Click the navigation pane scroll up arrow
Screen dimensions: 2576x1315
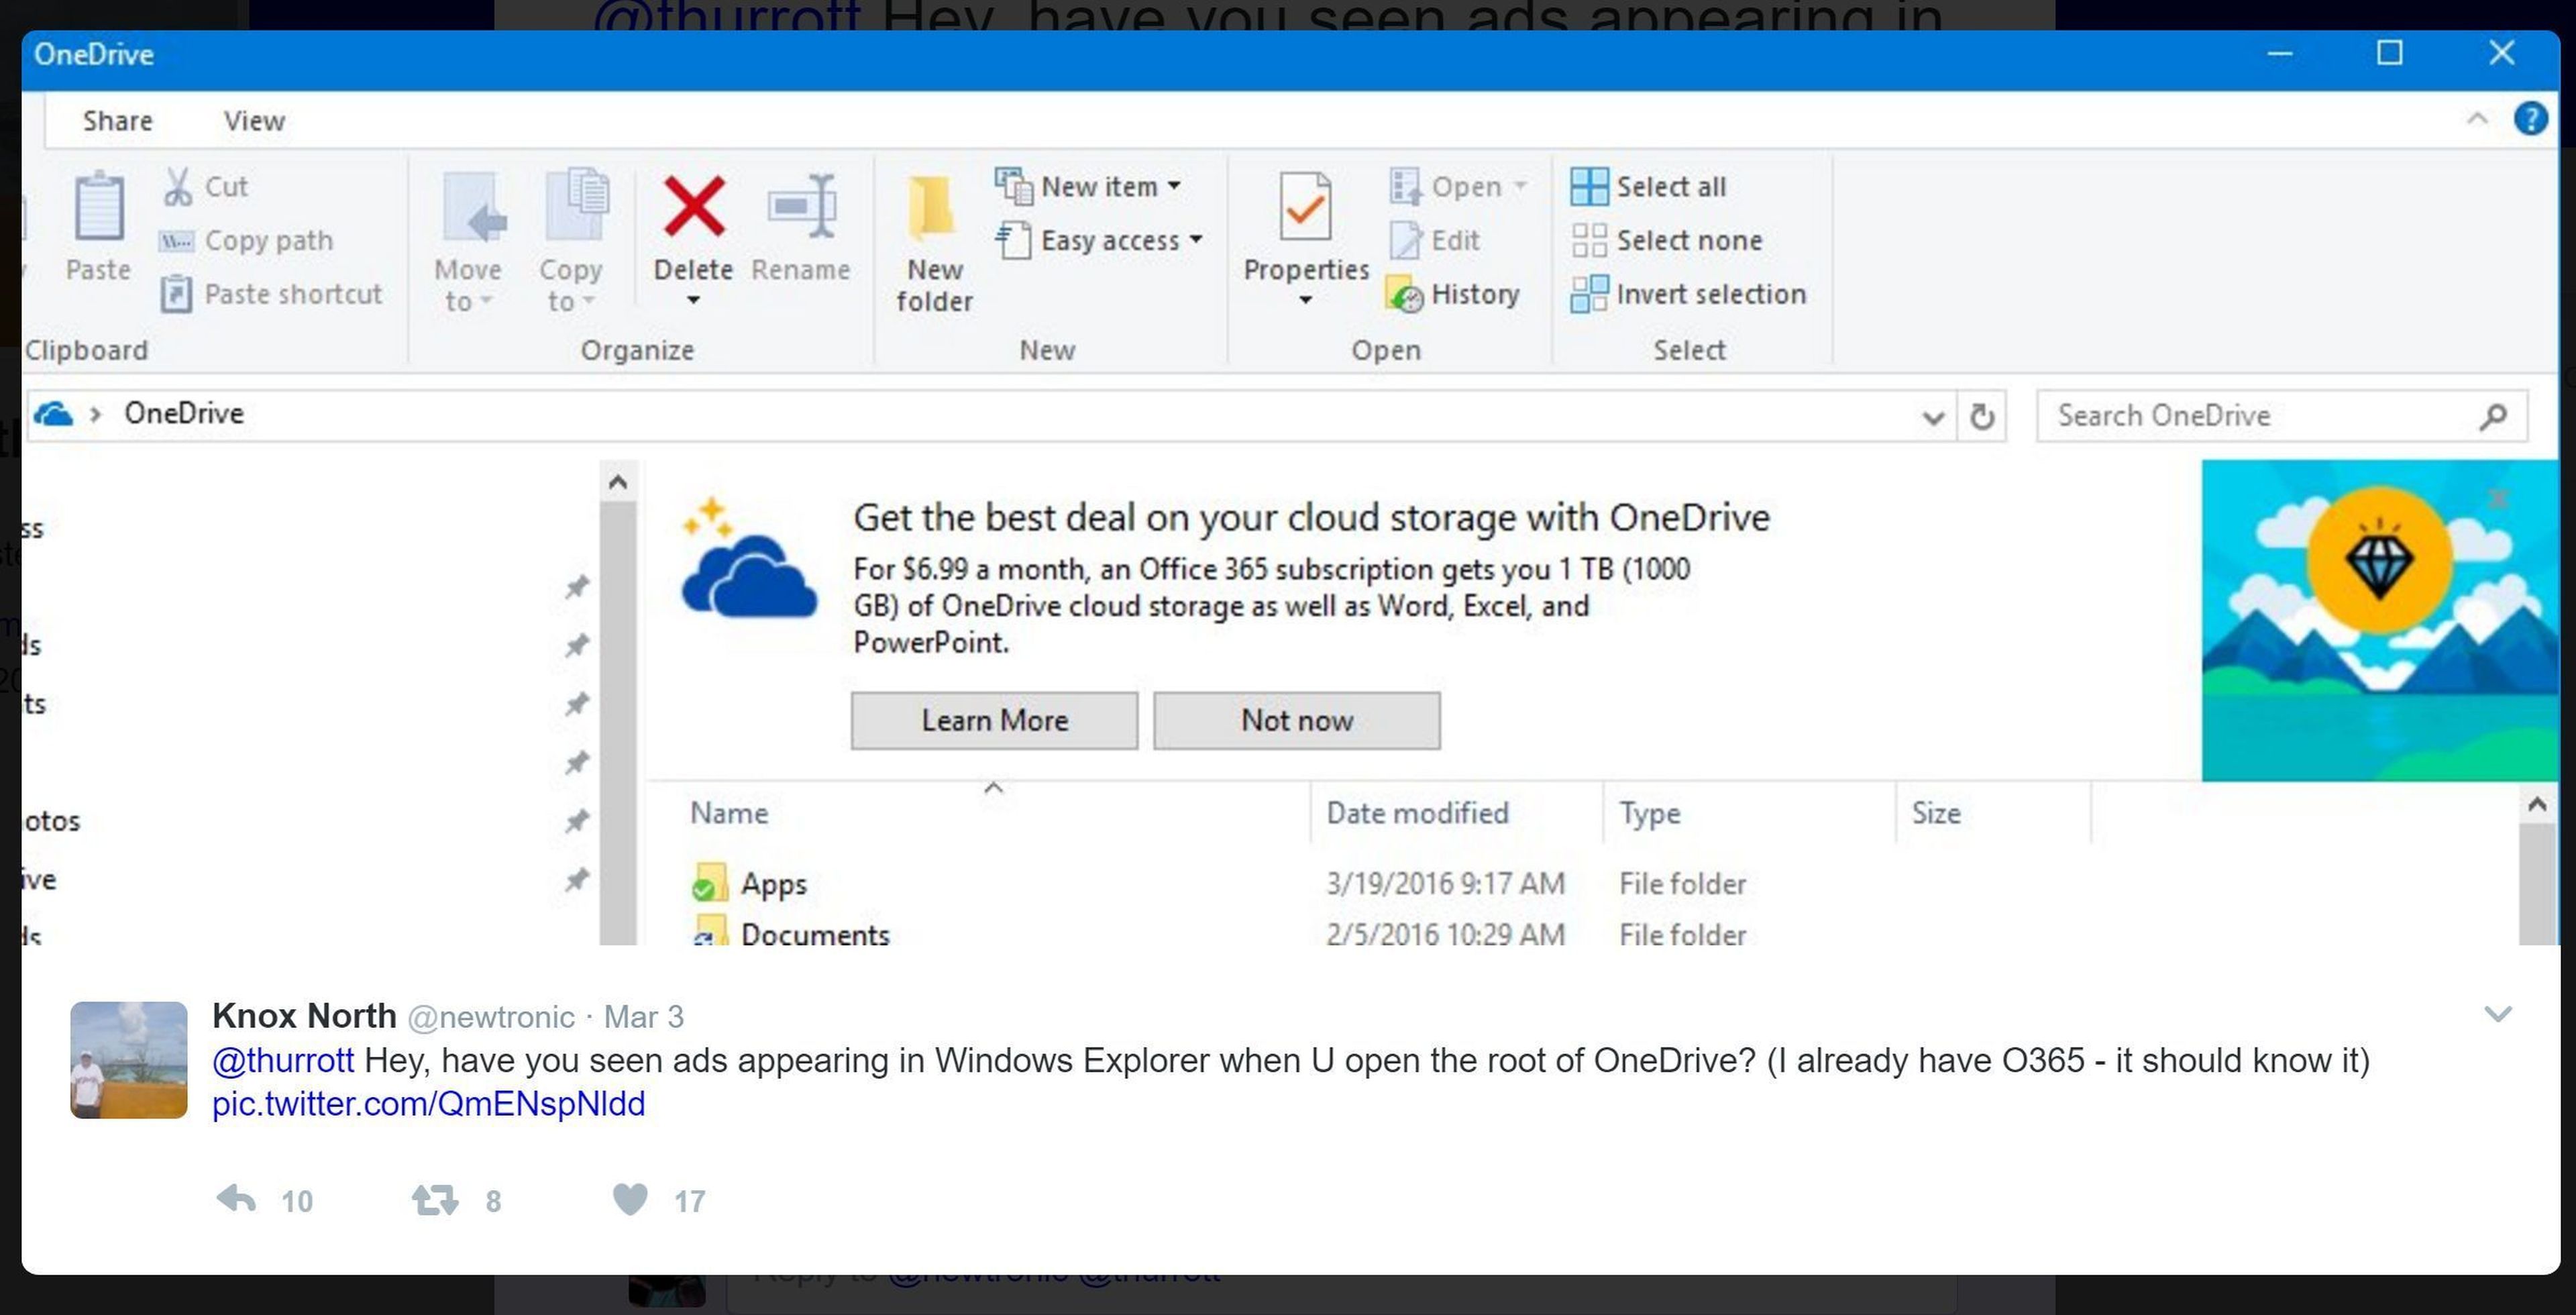point(617,483)
